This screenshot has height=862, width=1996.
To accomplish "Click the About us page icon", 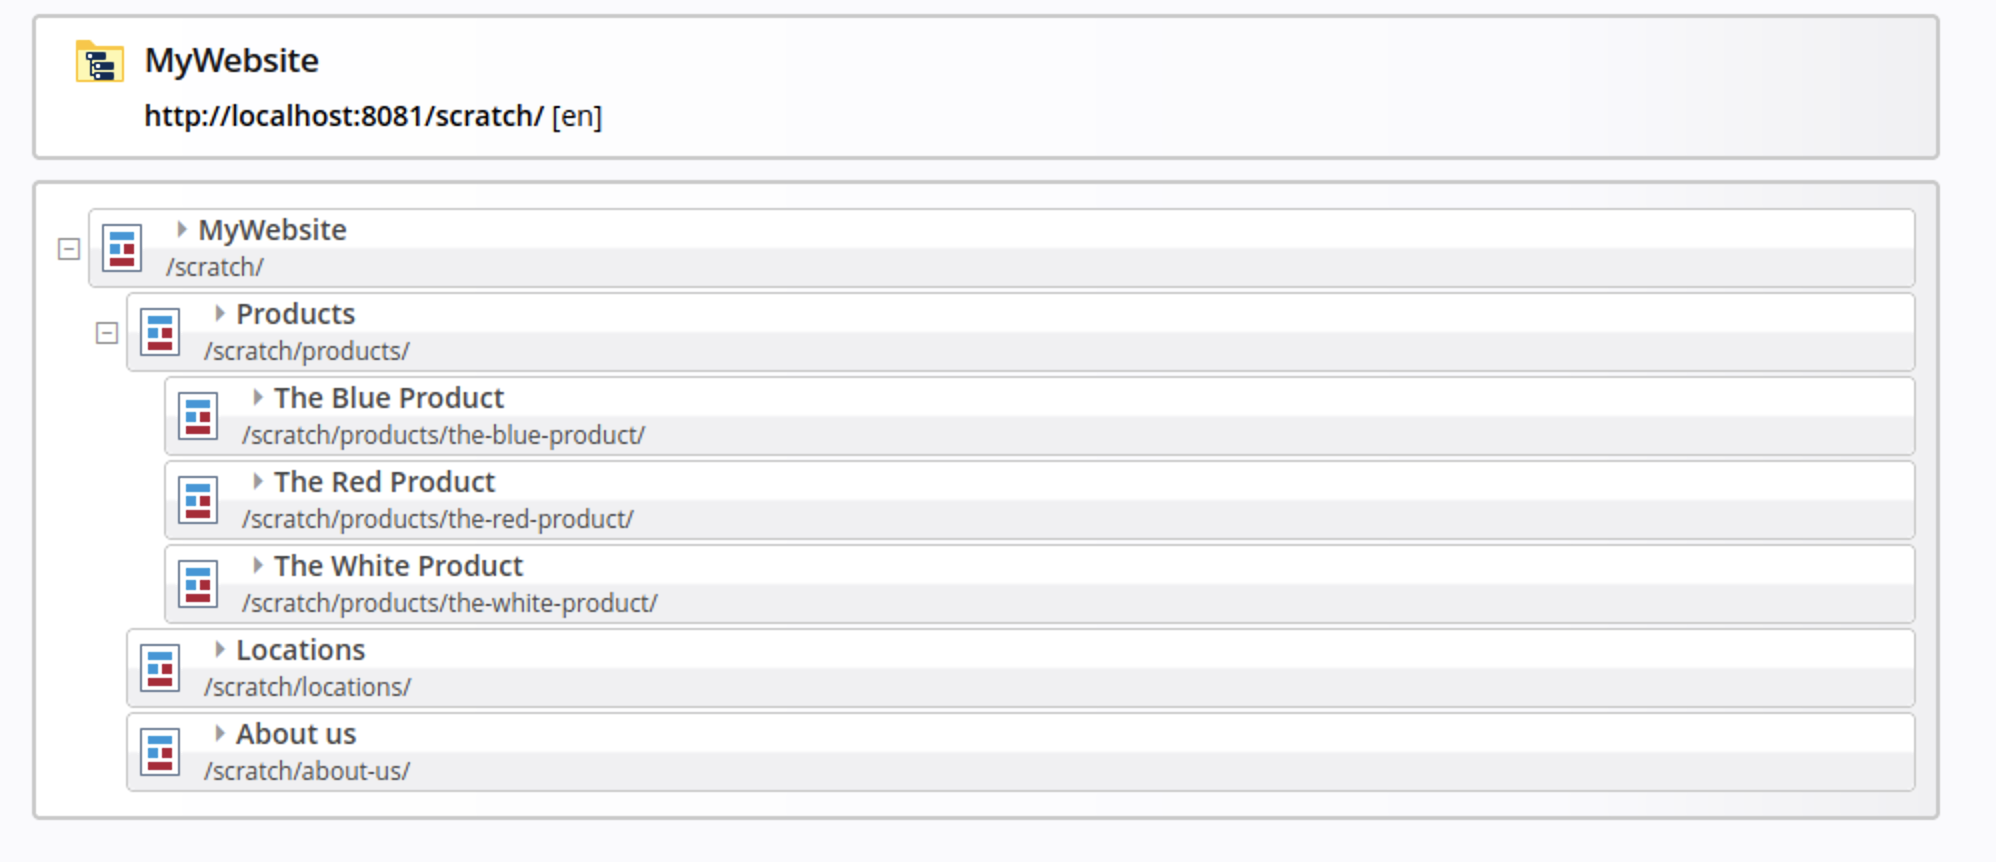I will tap(160, 752).
